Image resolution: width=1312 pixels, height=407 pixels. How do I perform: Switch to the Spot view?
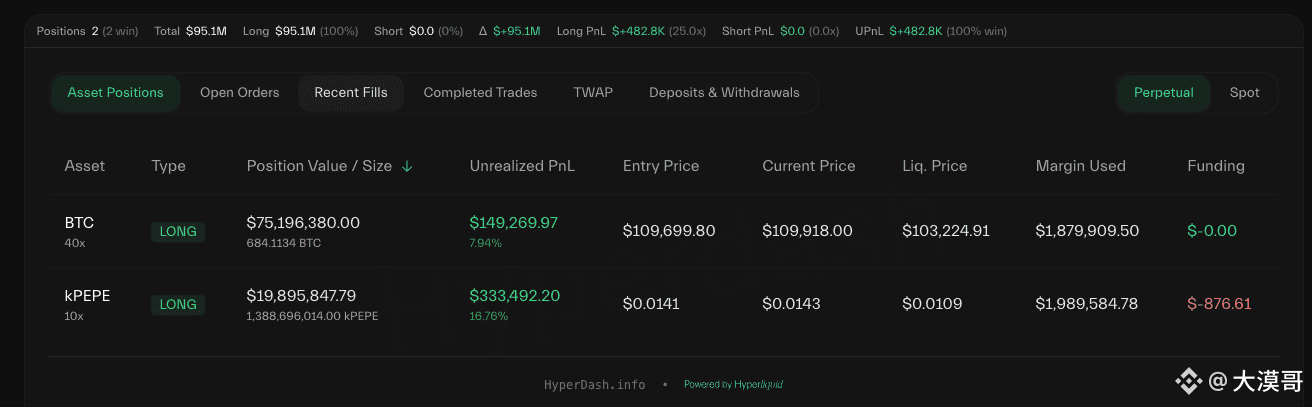[1244, 92]
